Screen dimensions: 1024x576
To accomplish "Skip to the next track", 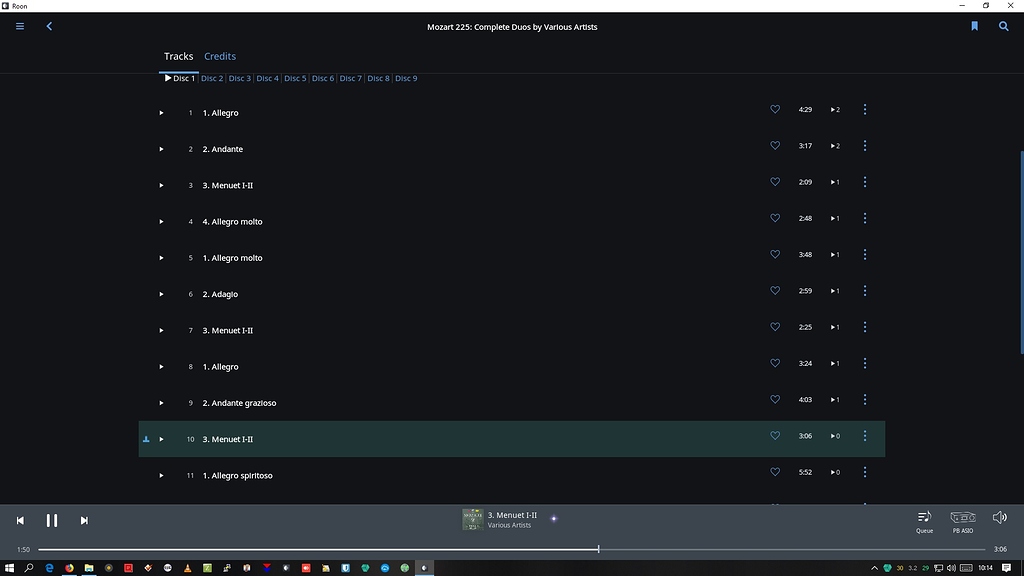I will (x=84, y=520).
